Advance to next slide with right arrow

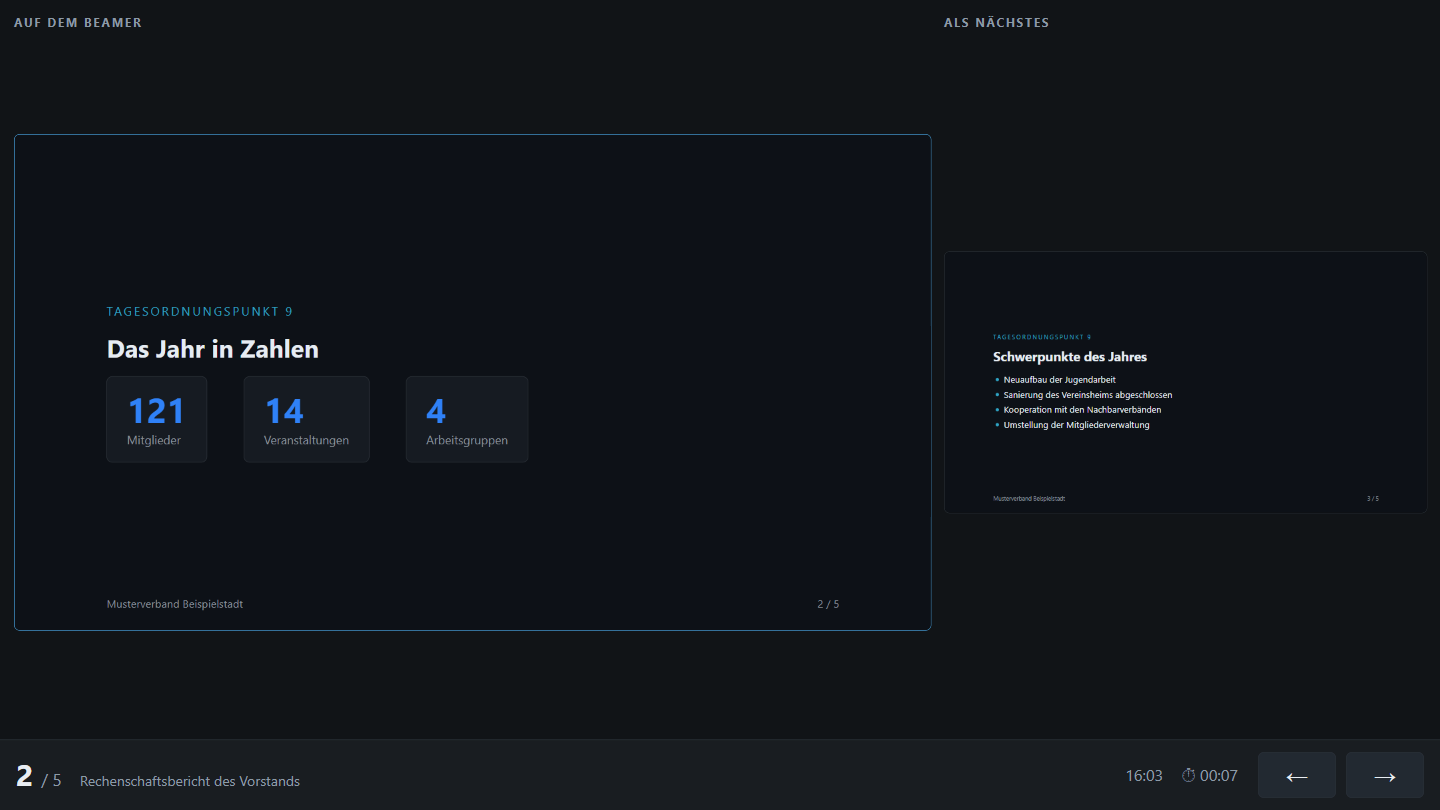(1384, 775)
